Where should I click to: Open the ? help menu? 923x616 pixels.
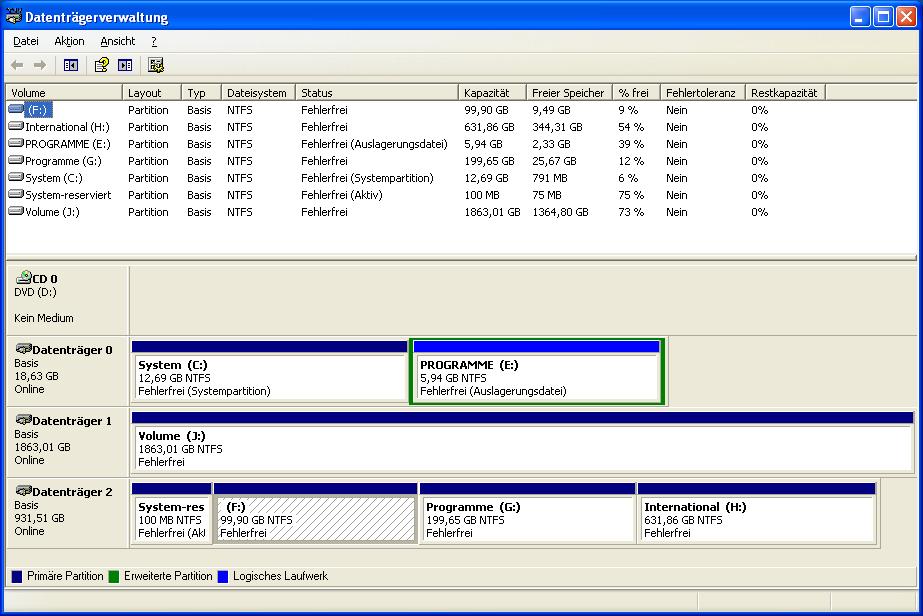[154, 41]
